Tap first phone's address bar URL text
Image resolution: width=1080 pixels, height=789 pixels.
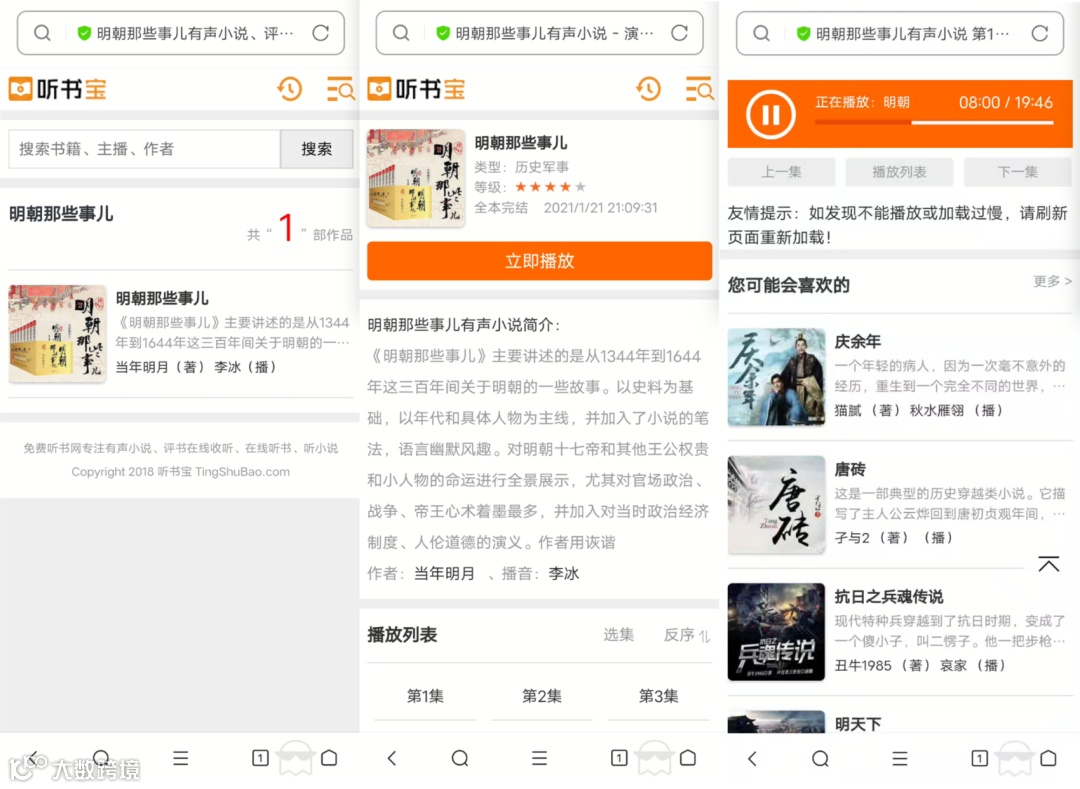195,33
